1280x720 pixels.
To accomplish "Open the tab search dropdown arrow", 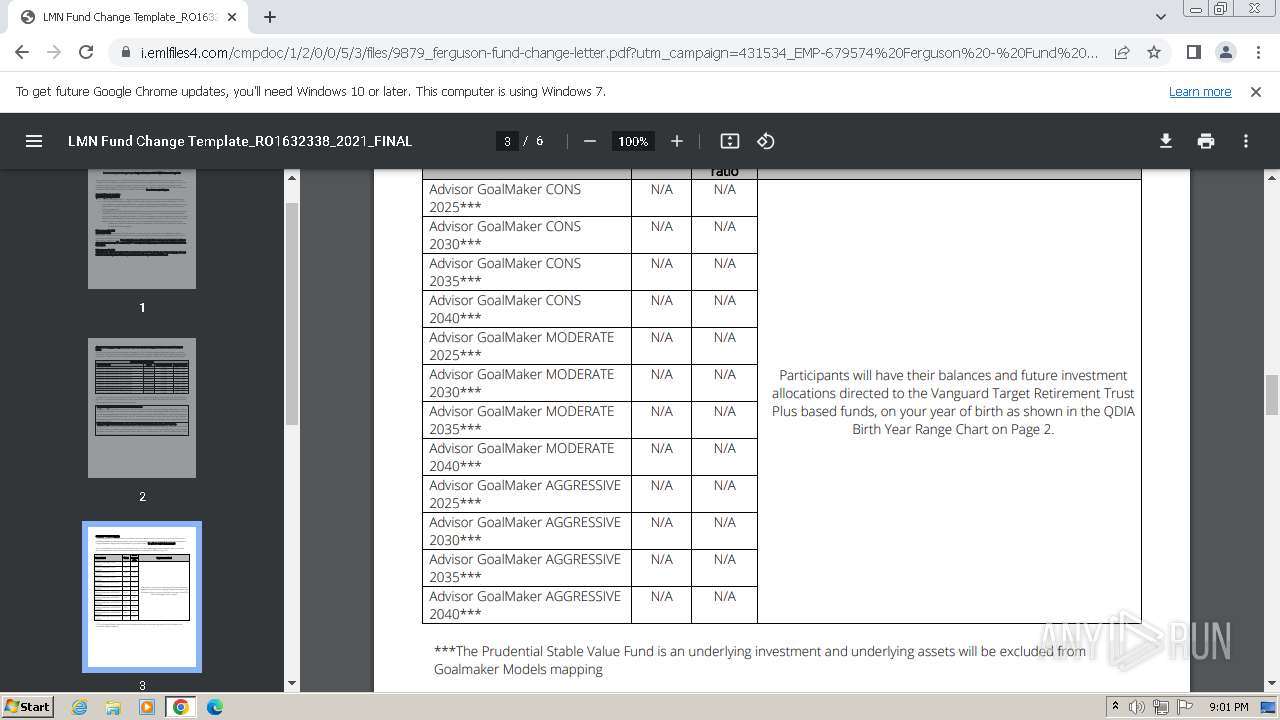I will pyautogui.click(x=1161, y=17).
